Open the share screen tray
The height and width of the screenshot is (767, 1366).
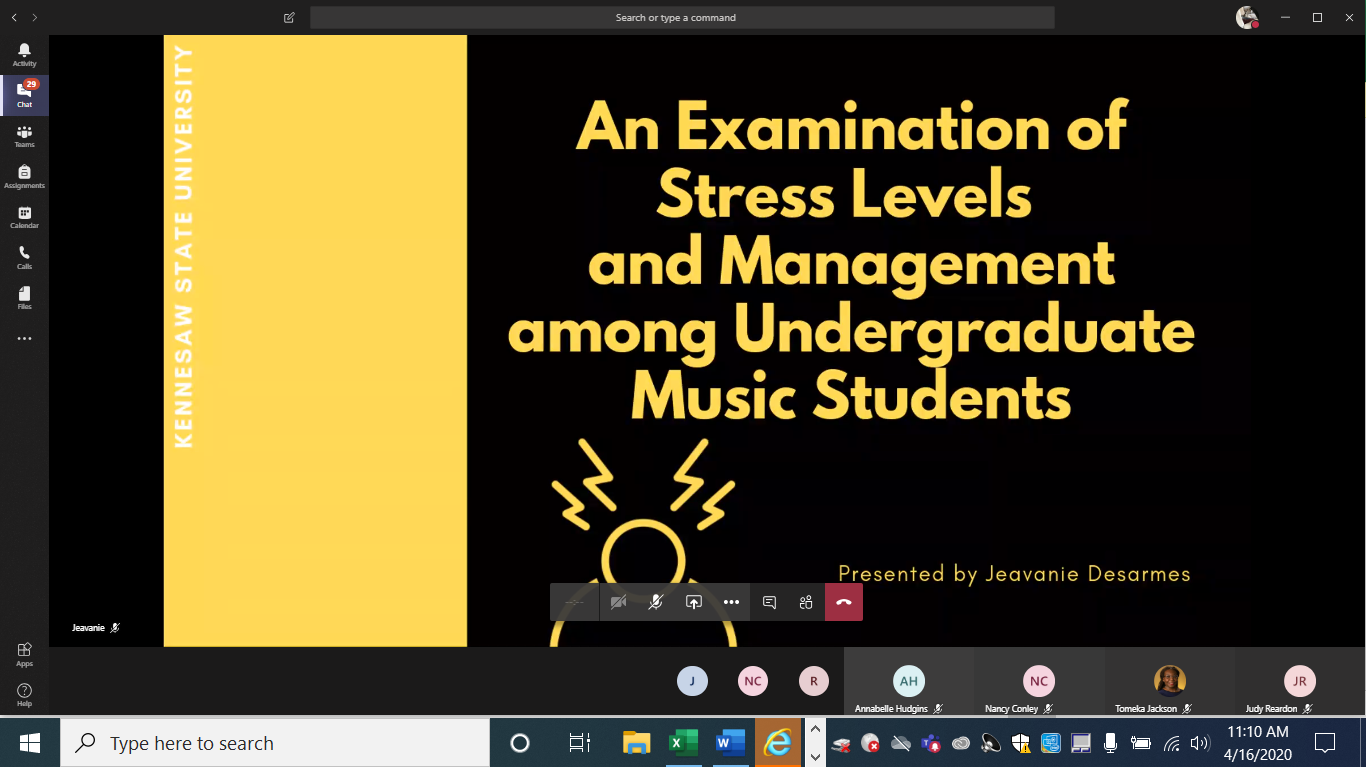(x=693, y=602)
